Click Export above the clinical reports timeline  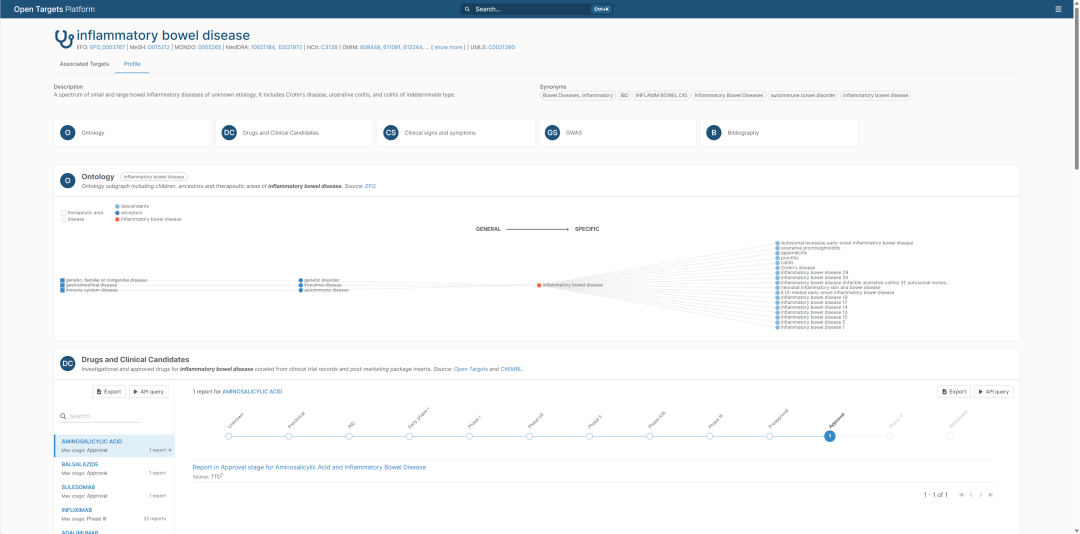(954, 391)
